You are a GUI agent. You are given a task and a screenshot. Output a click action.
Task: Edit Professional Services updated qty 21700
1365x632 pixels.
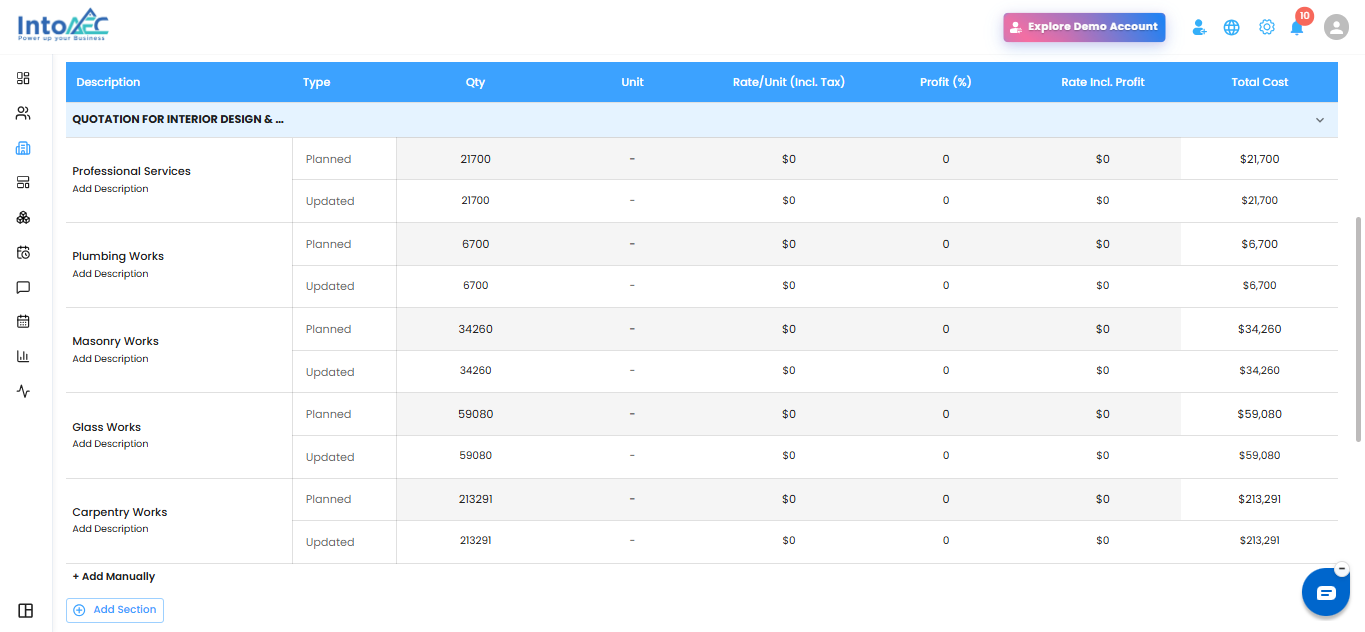476,201
